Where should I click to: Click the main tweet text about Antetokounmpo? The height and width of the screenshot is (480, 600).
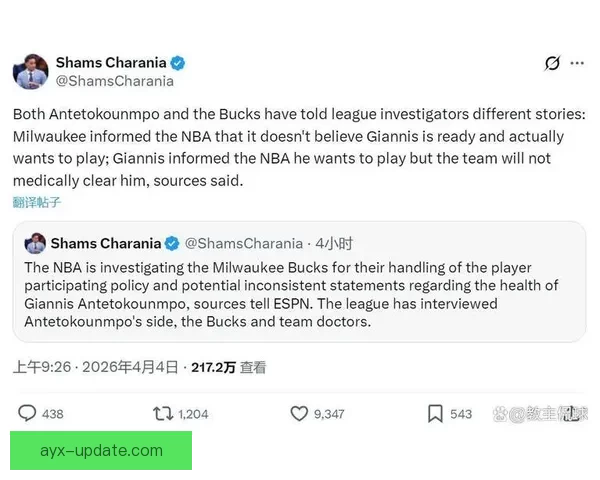pos(290,146)
